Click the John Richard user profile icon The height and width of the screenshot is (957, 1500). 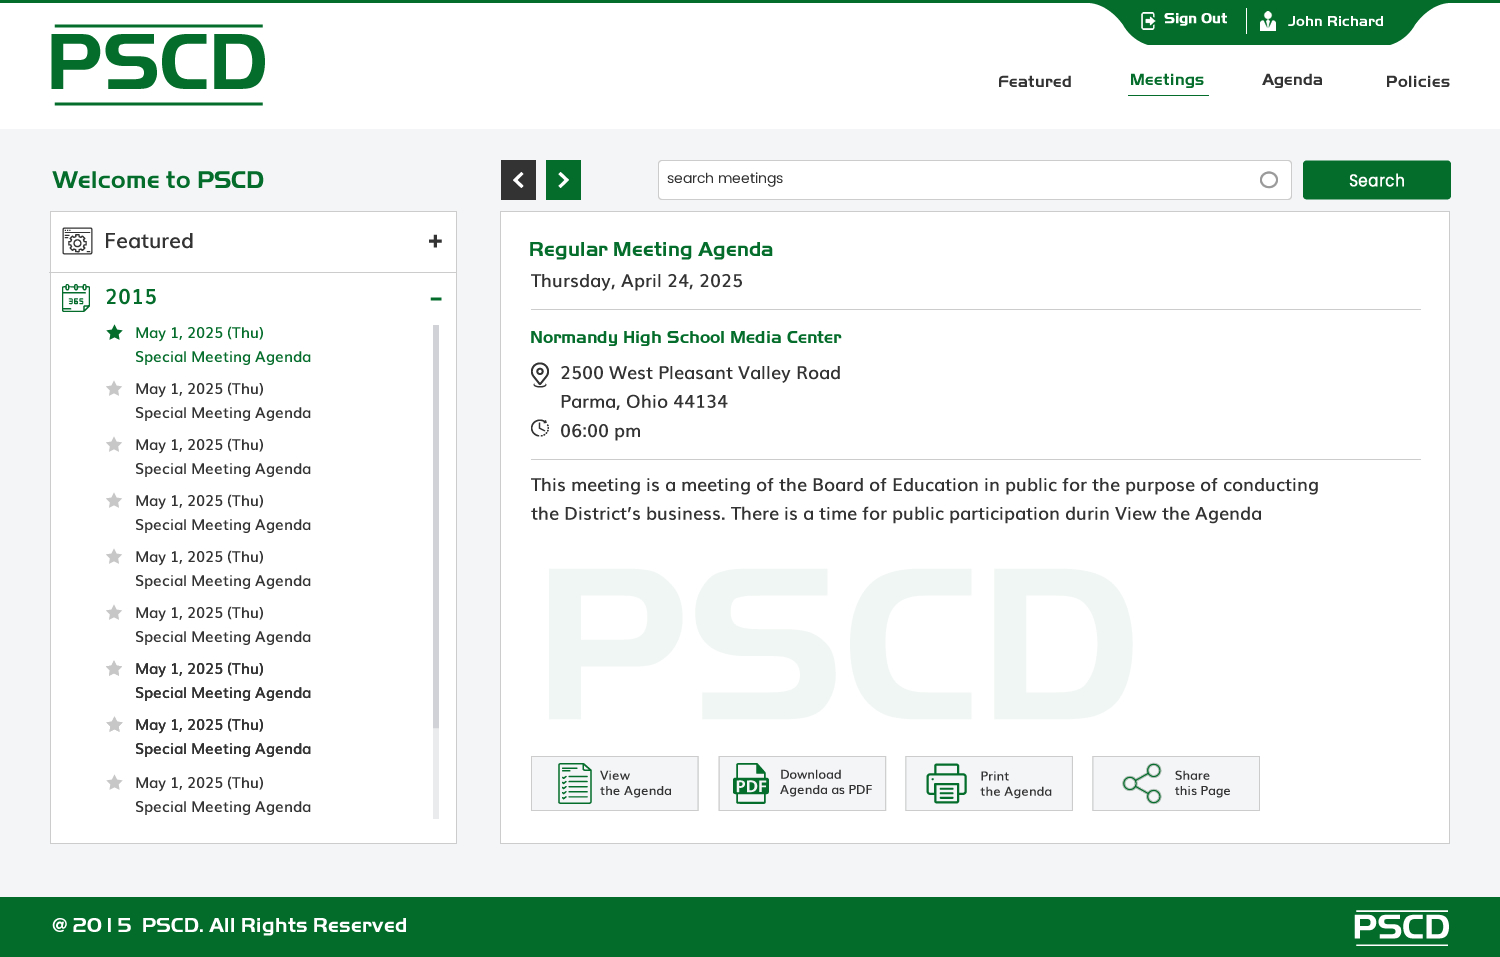pyautogui.click(x=1268, y=21)
